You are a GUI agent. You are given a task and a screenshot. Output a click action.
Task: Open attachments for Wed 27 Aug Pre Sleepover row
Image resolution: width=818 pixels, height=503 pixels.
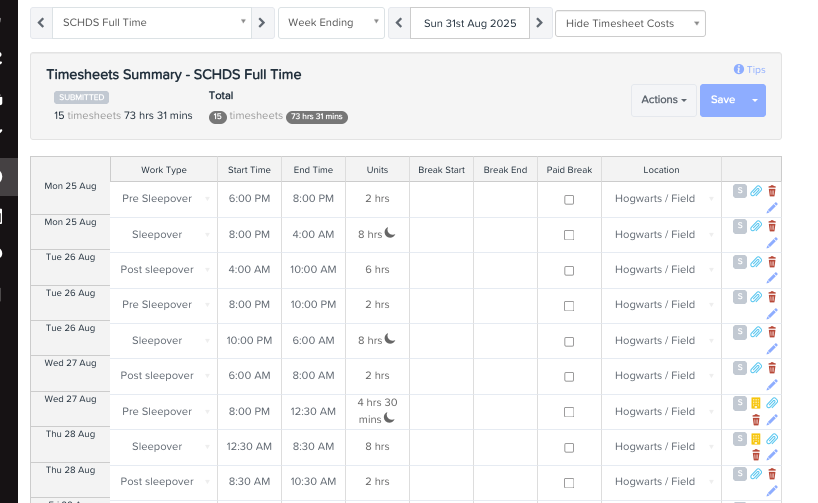(772, 403)
